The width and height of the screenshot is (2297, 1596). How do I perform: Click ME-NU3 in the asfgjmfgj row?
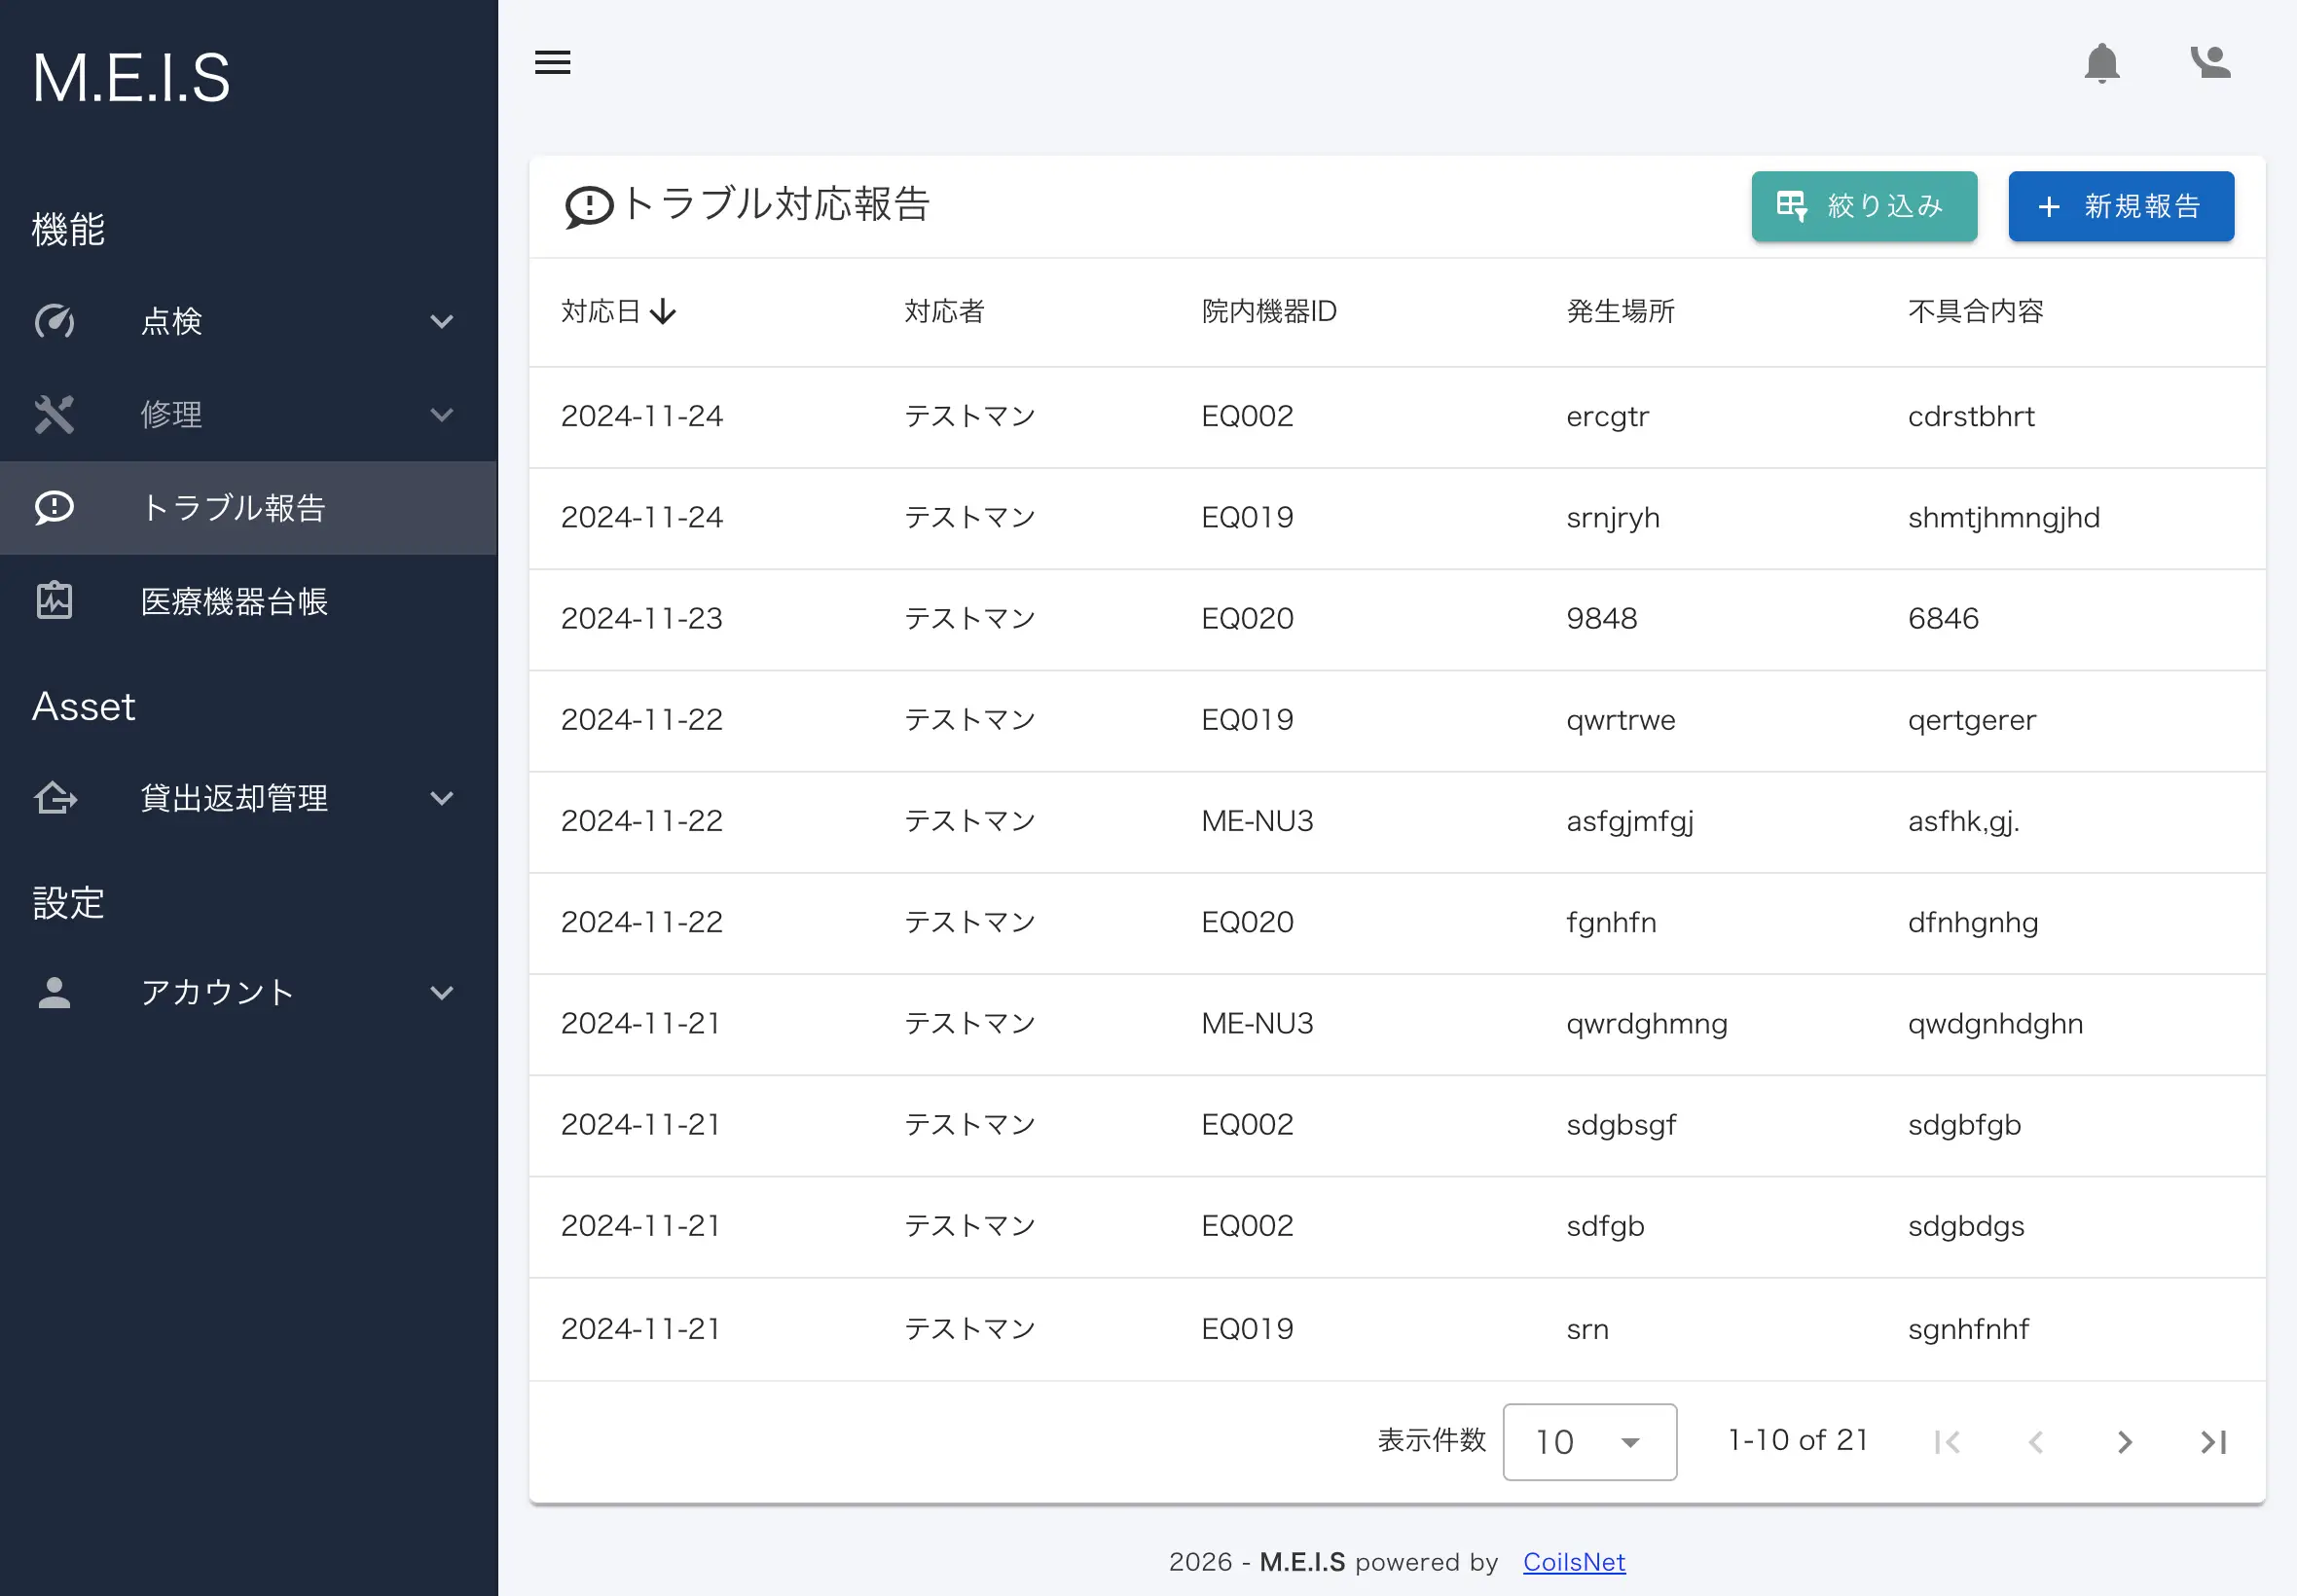coord(1257,821)
